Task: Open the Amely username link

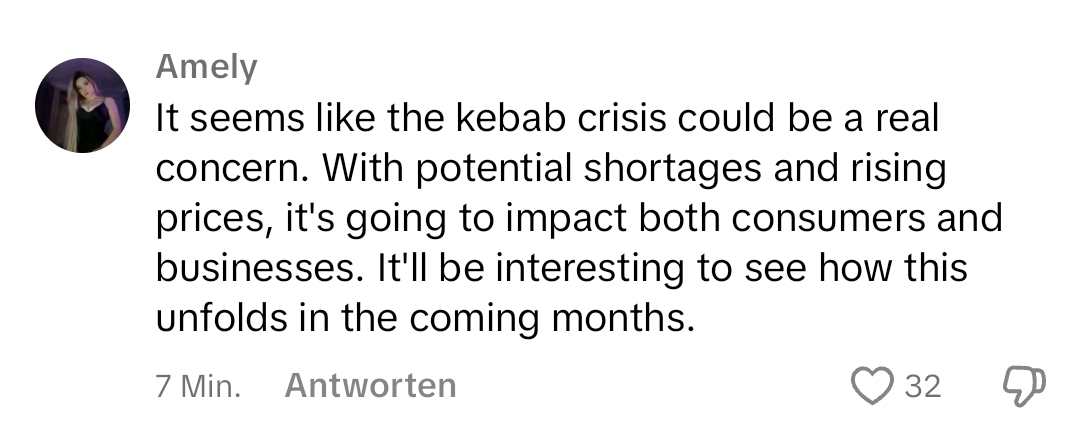Action: click(x=207, y=67)
